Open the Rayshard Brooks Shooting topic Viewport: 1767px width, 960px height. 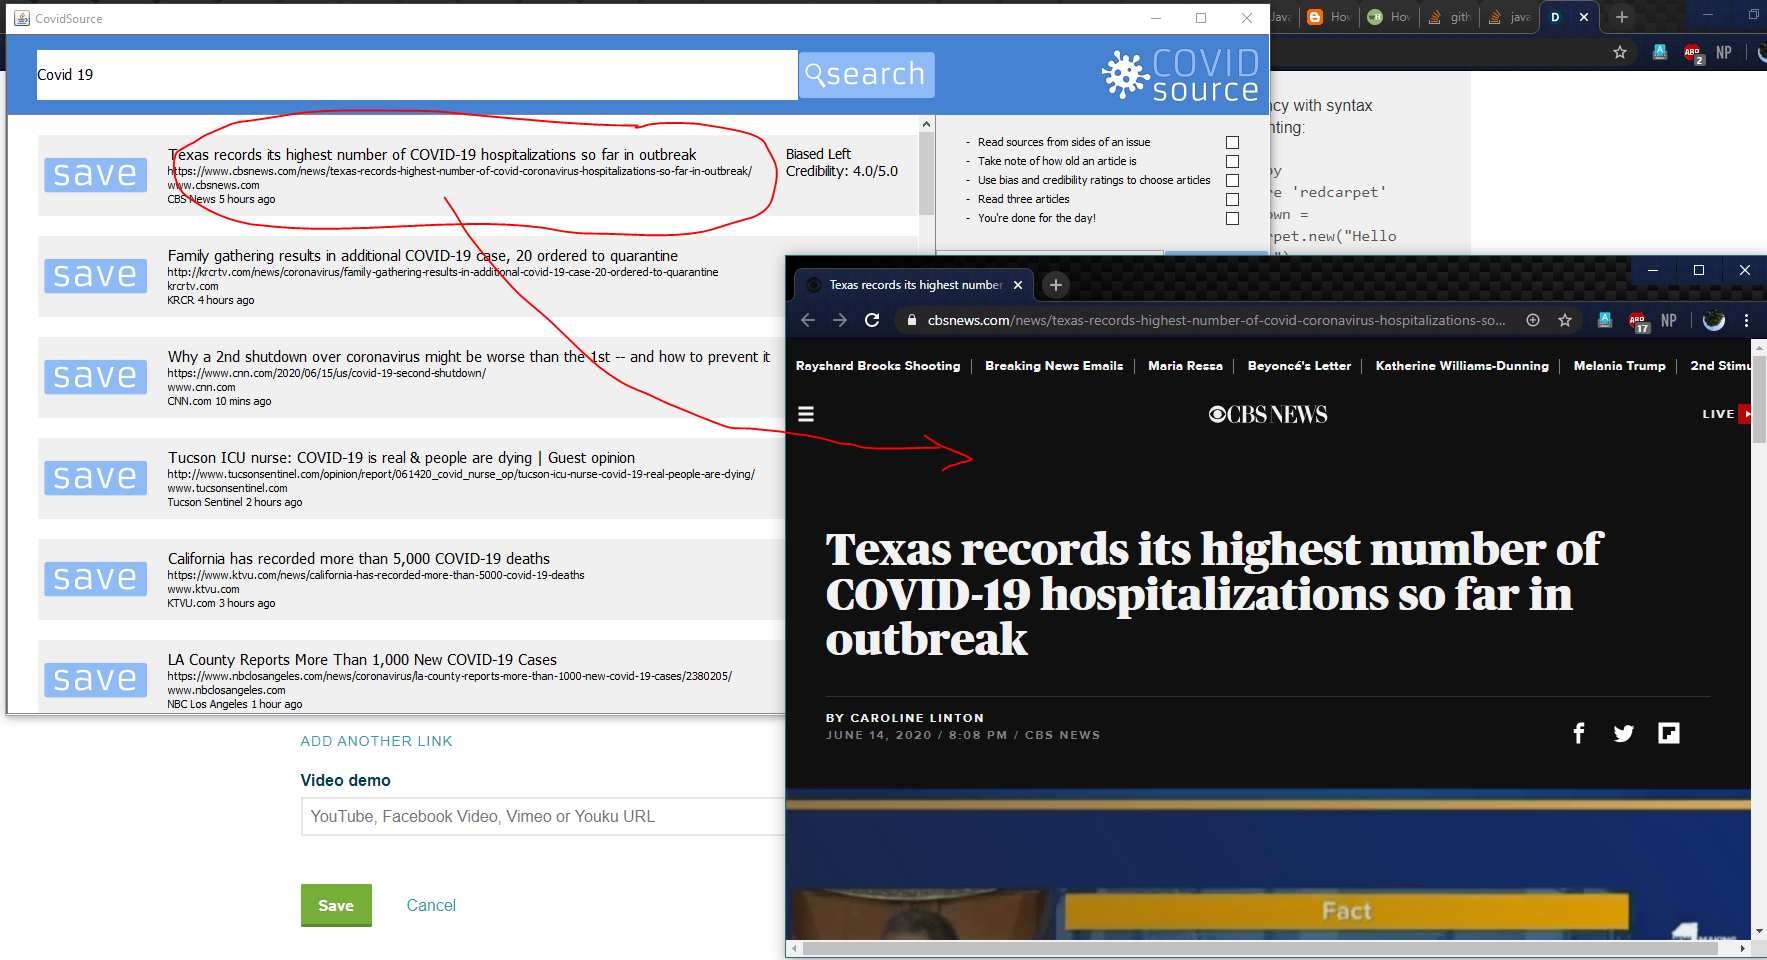[878, 366]
